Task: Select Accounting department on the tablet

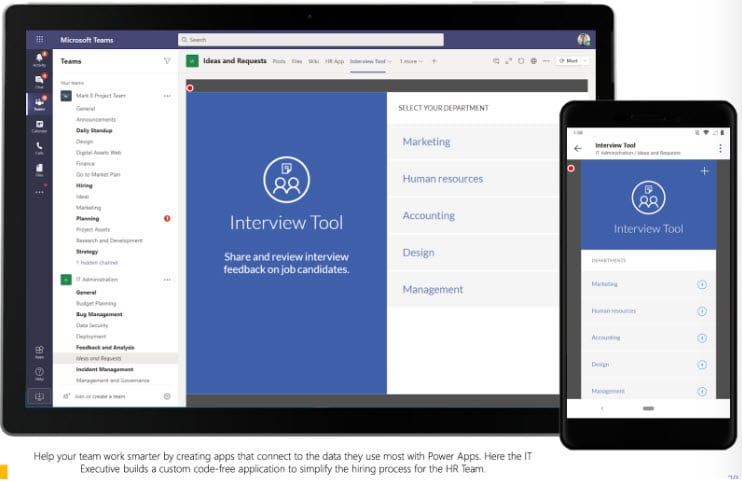Action: tap(473, 215)
